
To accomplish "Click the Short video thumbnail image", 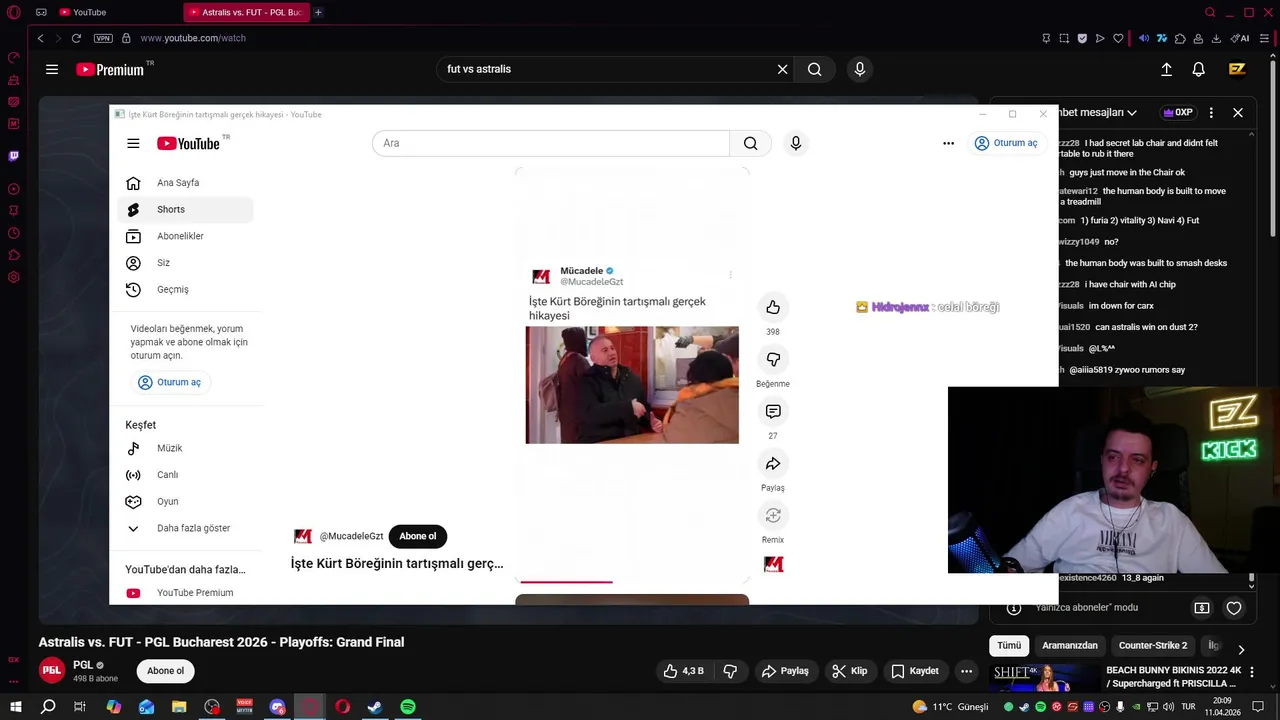I will click(632, 385).
